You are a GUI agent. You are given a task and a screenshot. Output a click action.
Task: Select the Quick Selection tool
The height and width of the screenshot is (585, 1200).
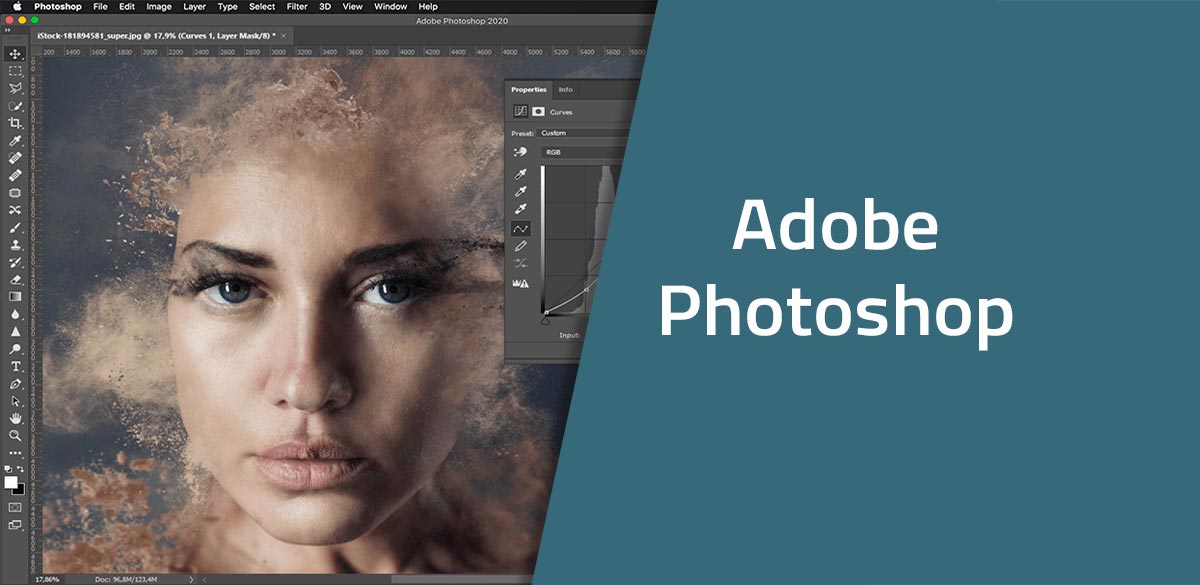click(15, 105)
